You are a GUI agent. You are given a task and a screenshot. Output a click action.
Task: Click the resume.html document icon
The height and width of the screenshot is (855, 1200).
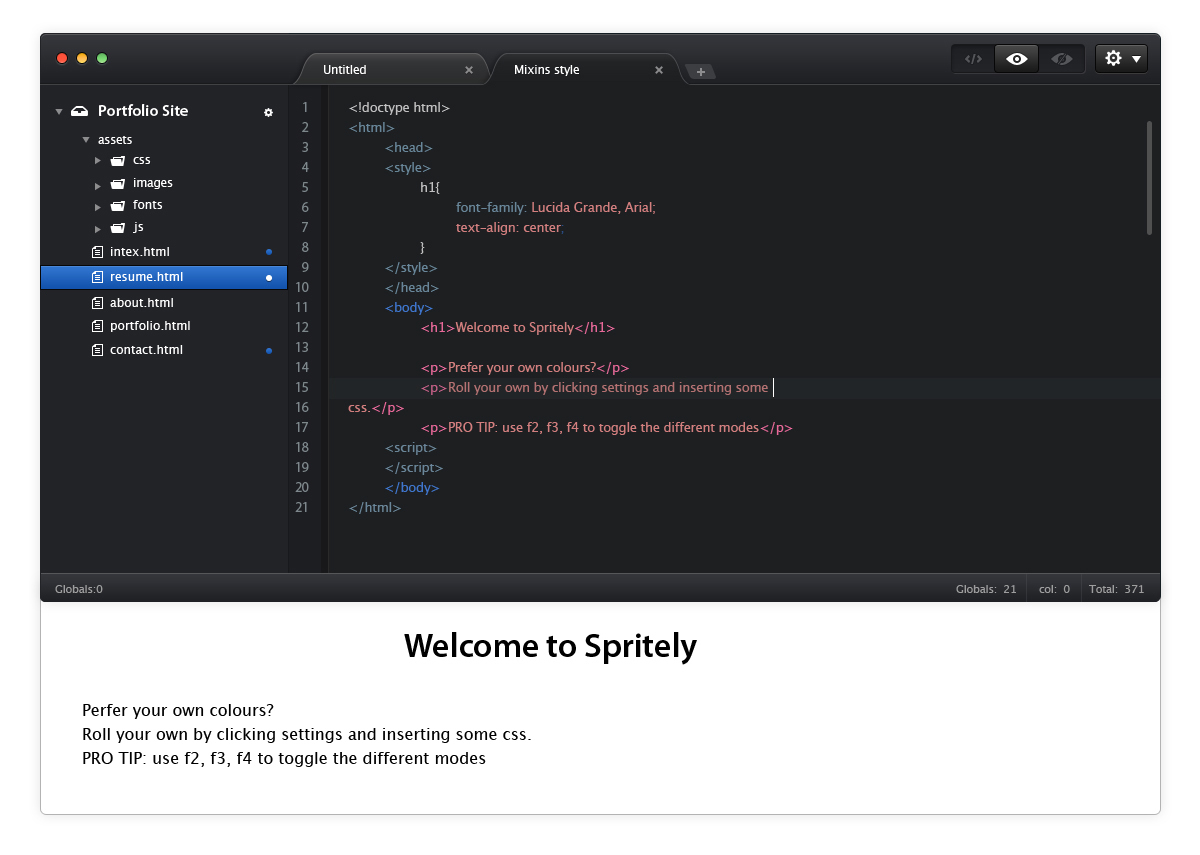[97, 277]
